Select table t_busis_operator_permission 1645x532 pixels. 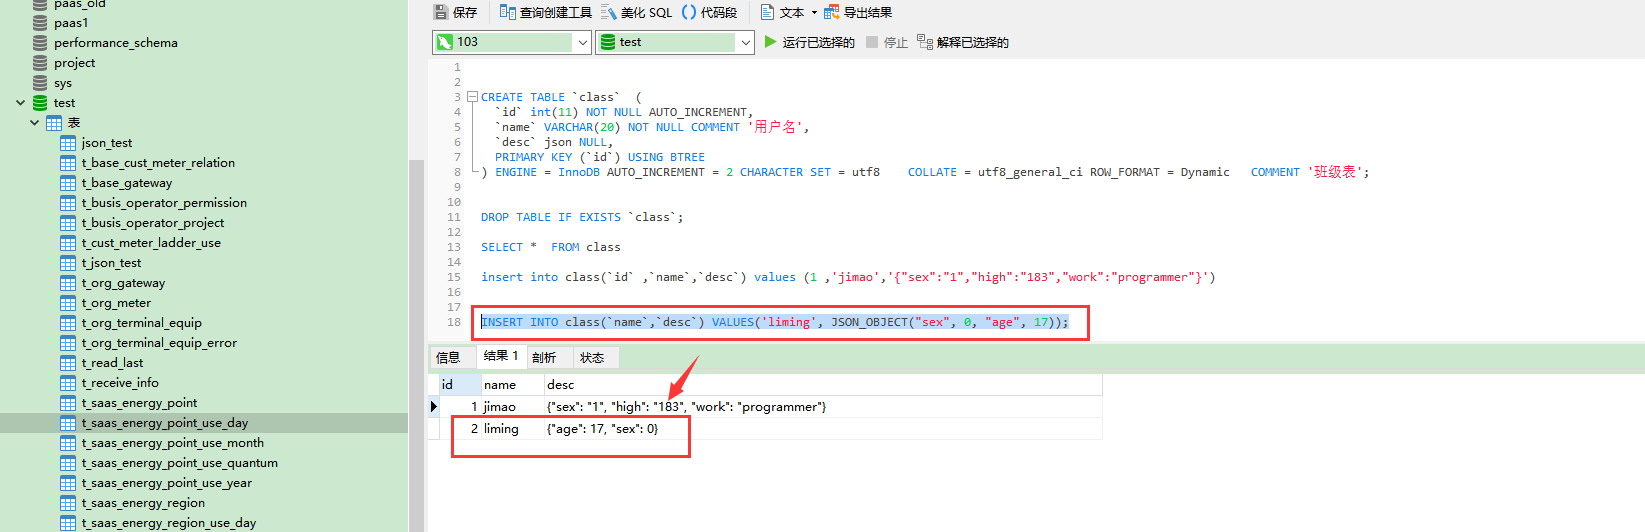[x=164, y=203]
